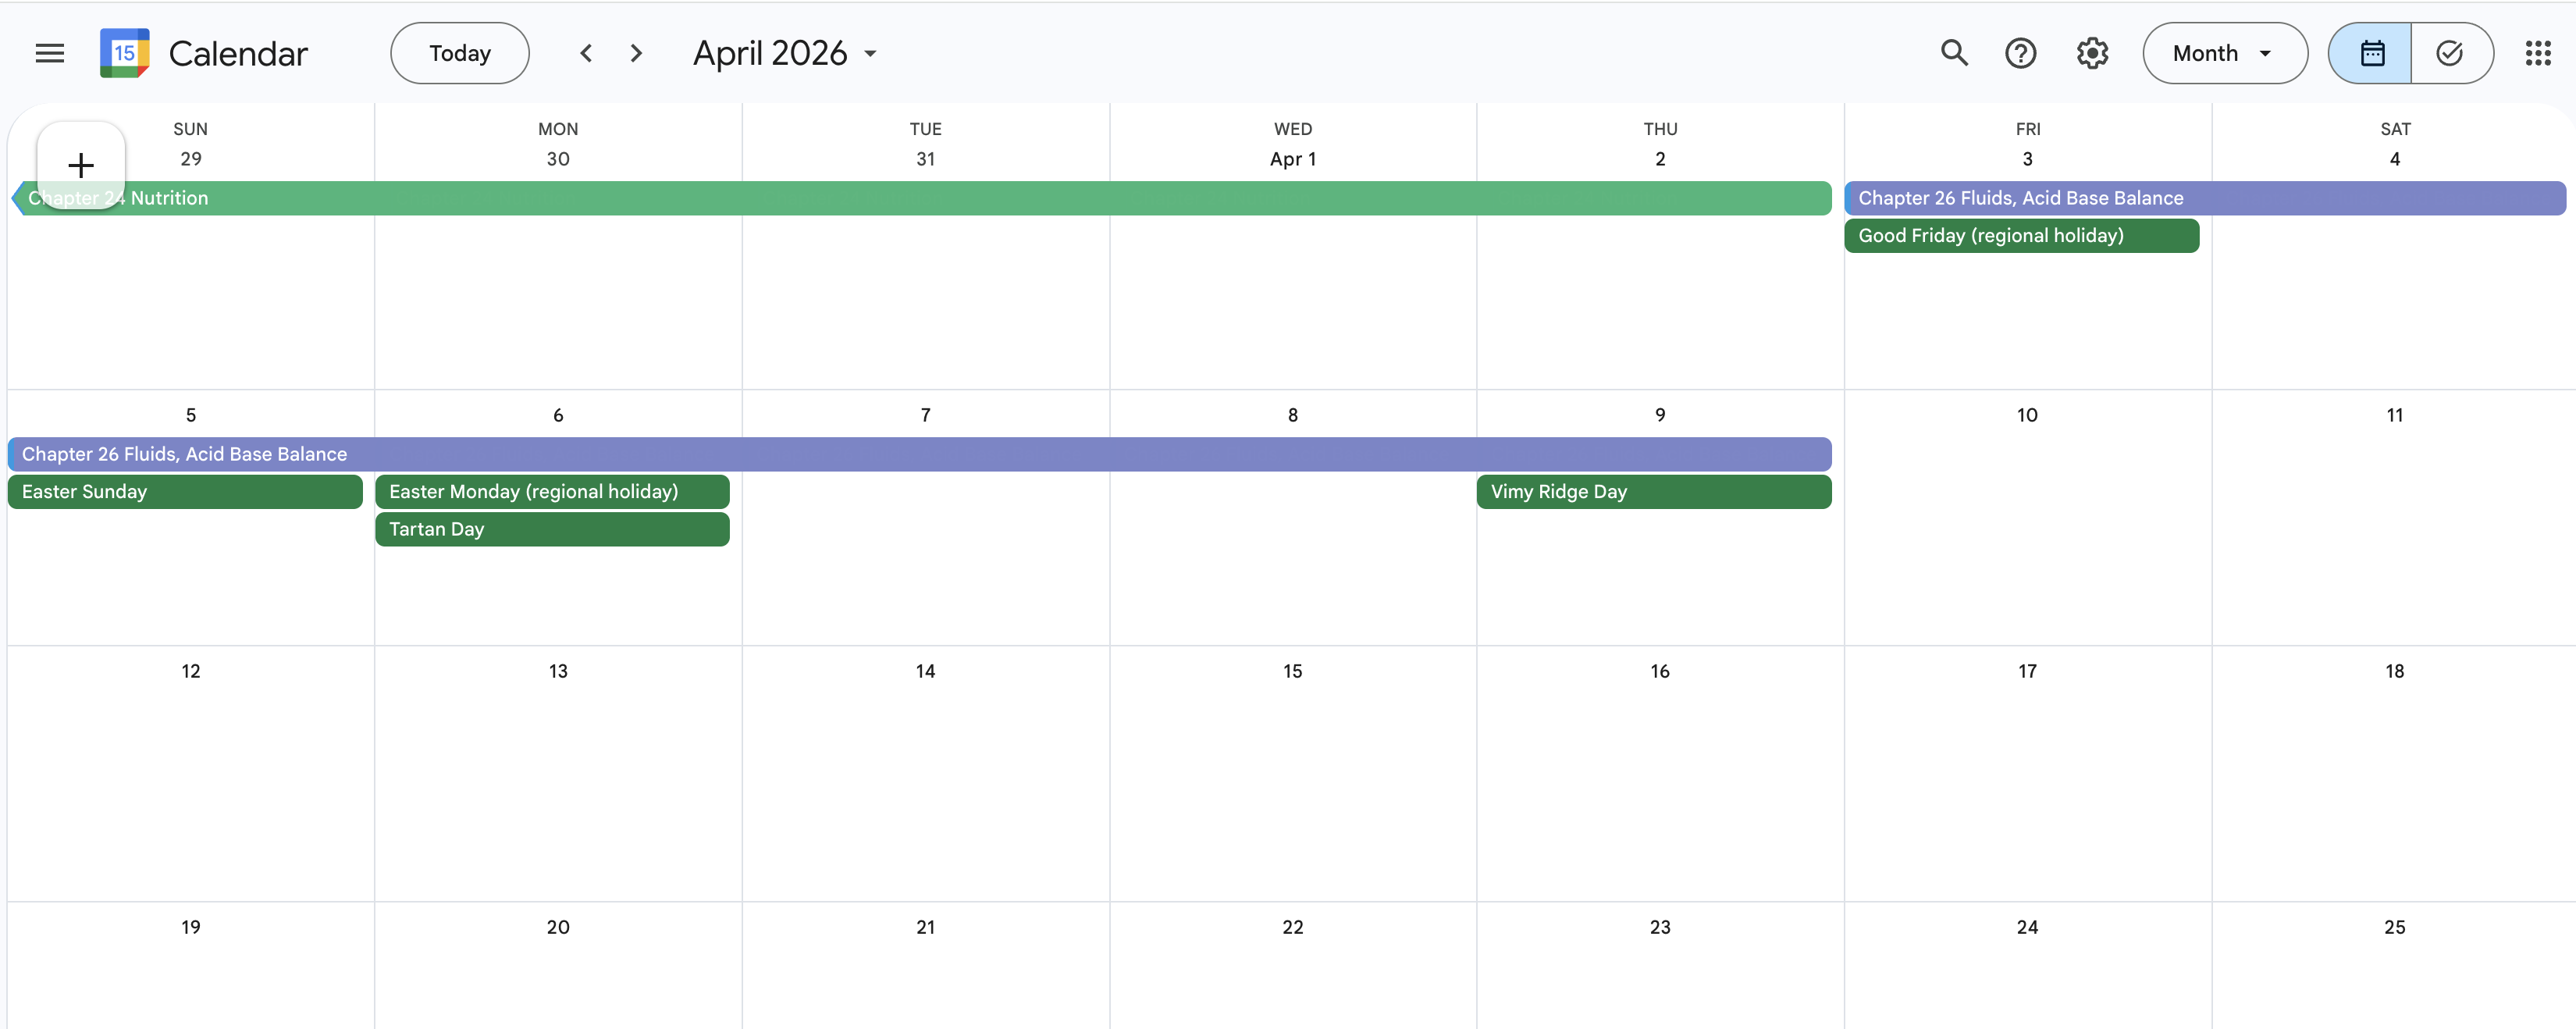2576x1029 pixels.
Task: Click the Google Calendar logo icon
Action: tap(124, 53)
